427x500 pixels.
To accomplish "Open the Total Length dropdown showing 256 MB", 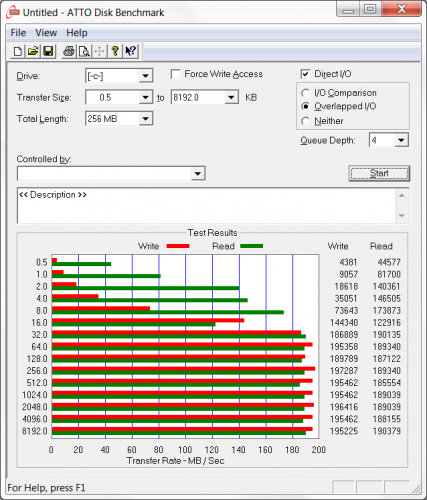I will 146,119.
